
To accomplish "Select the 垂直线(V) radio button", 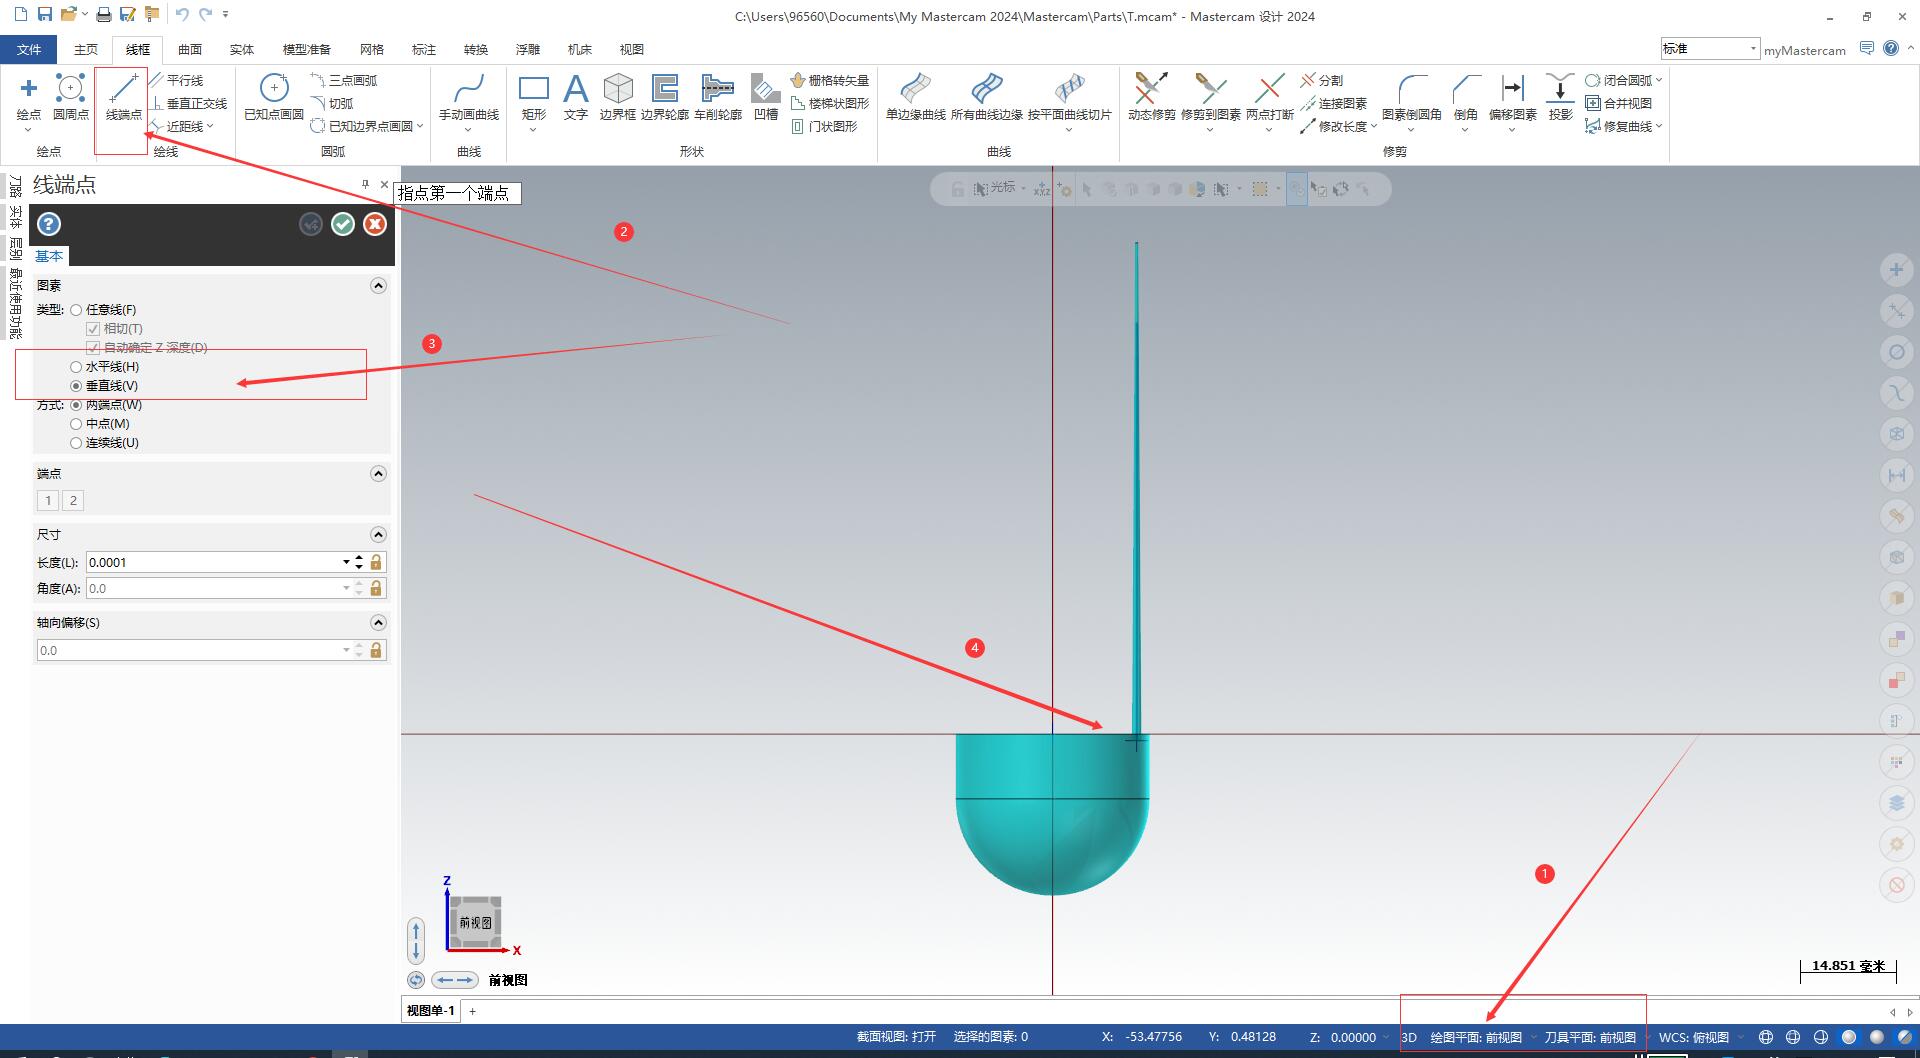I will [76, 386].
